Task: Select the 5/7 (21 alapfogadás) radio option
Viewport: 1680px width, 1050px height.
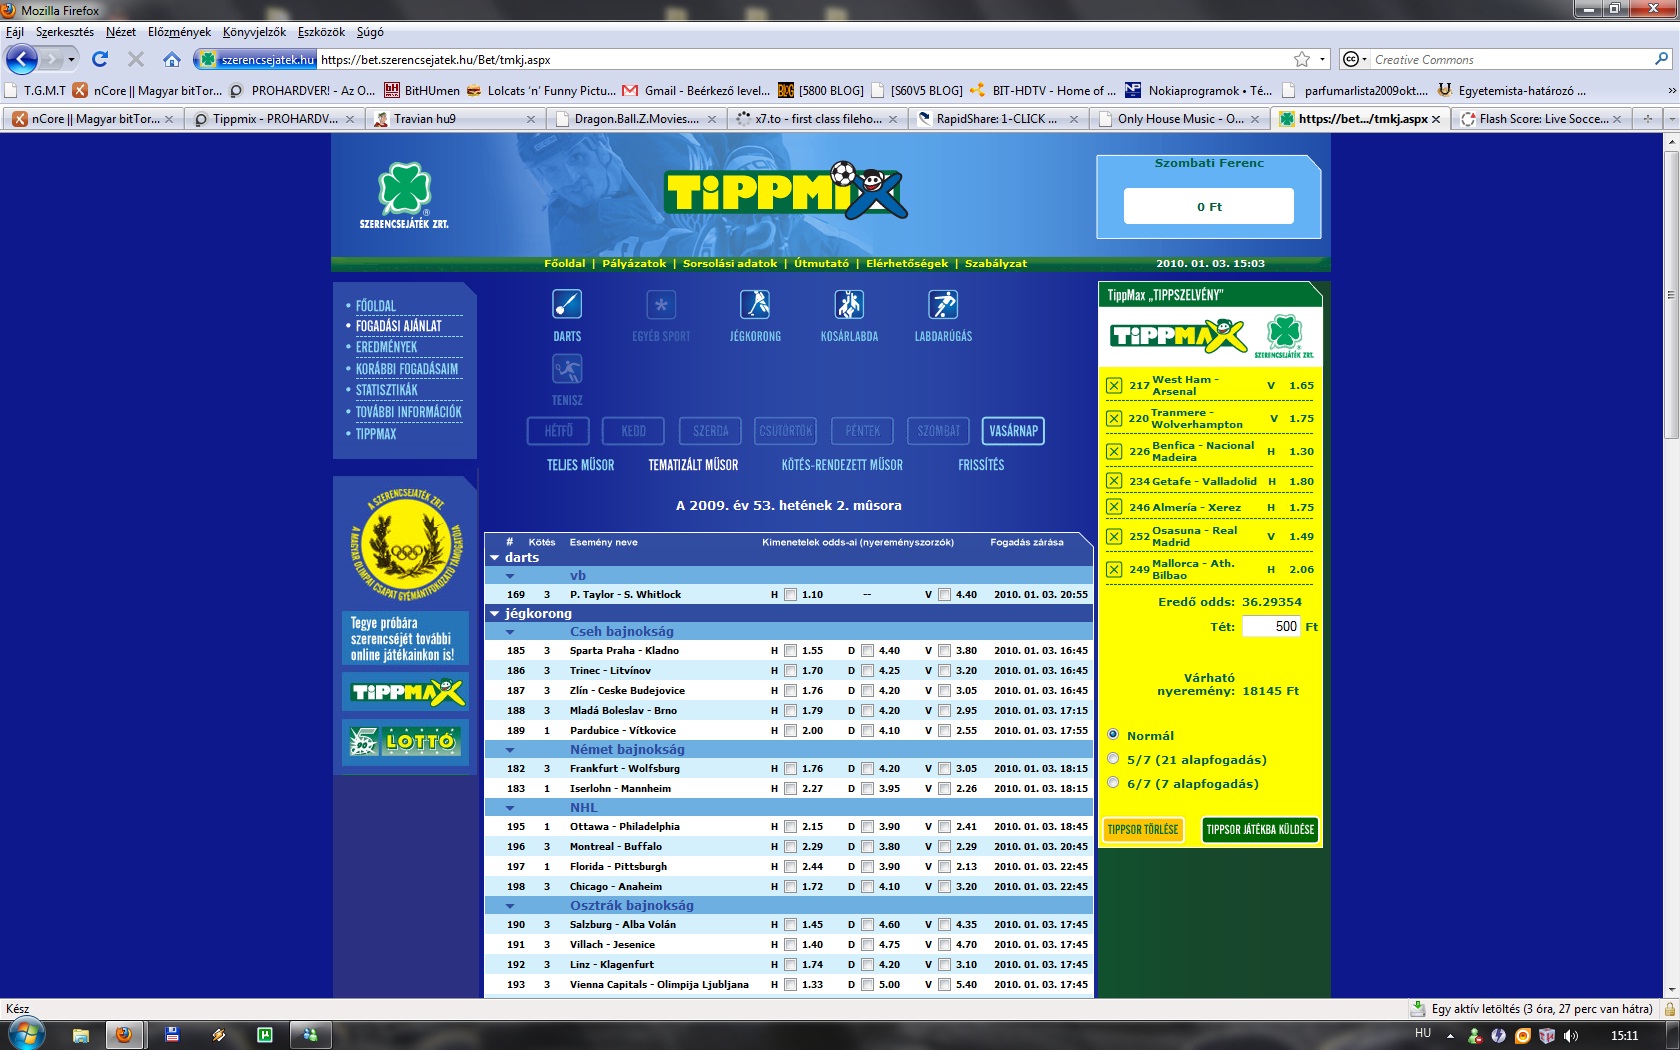Action: tap(1113, 759)
